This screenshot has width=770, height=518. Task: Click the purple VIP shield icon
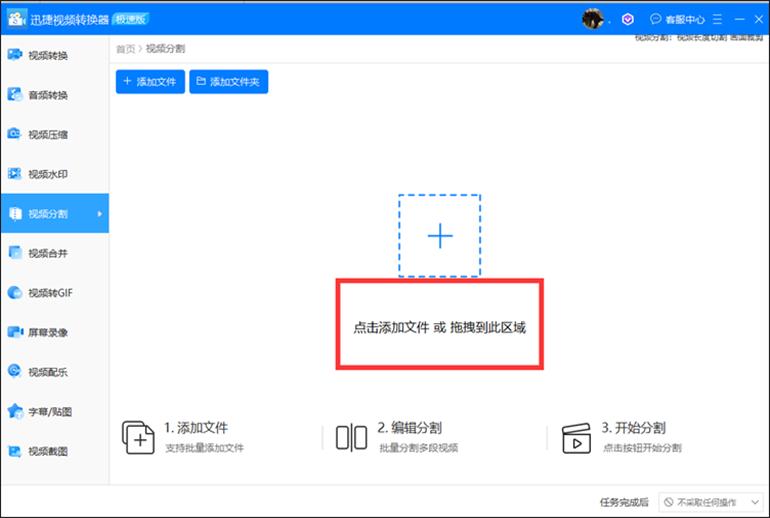pyautogui.click(x=628, y=19)
